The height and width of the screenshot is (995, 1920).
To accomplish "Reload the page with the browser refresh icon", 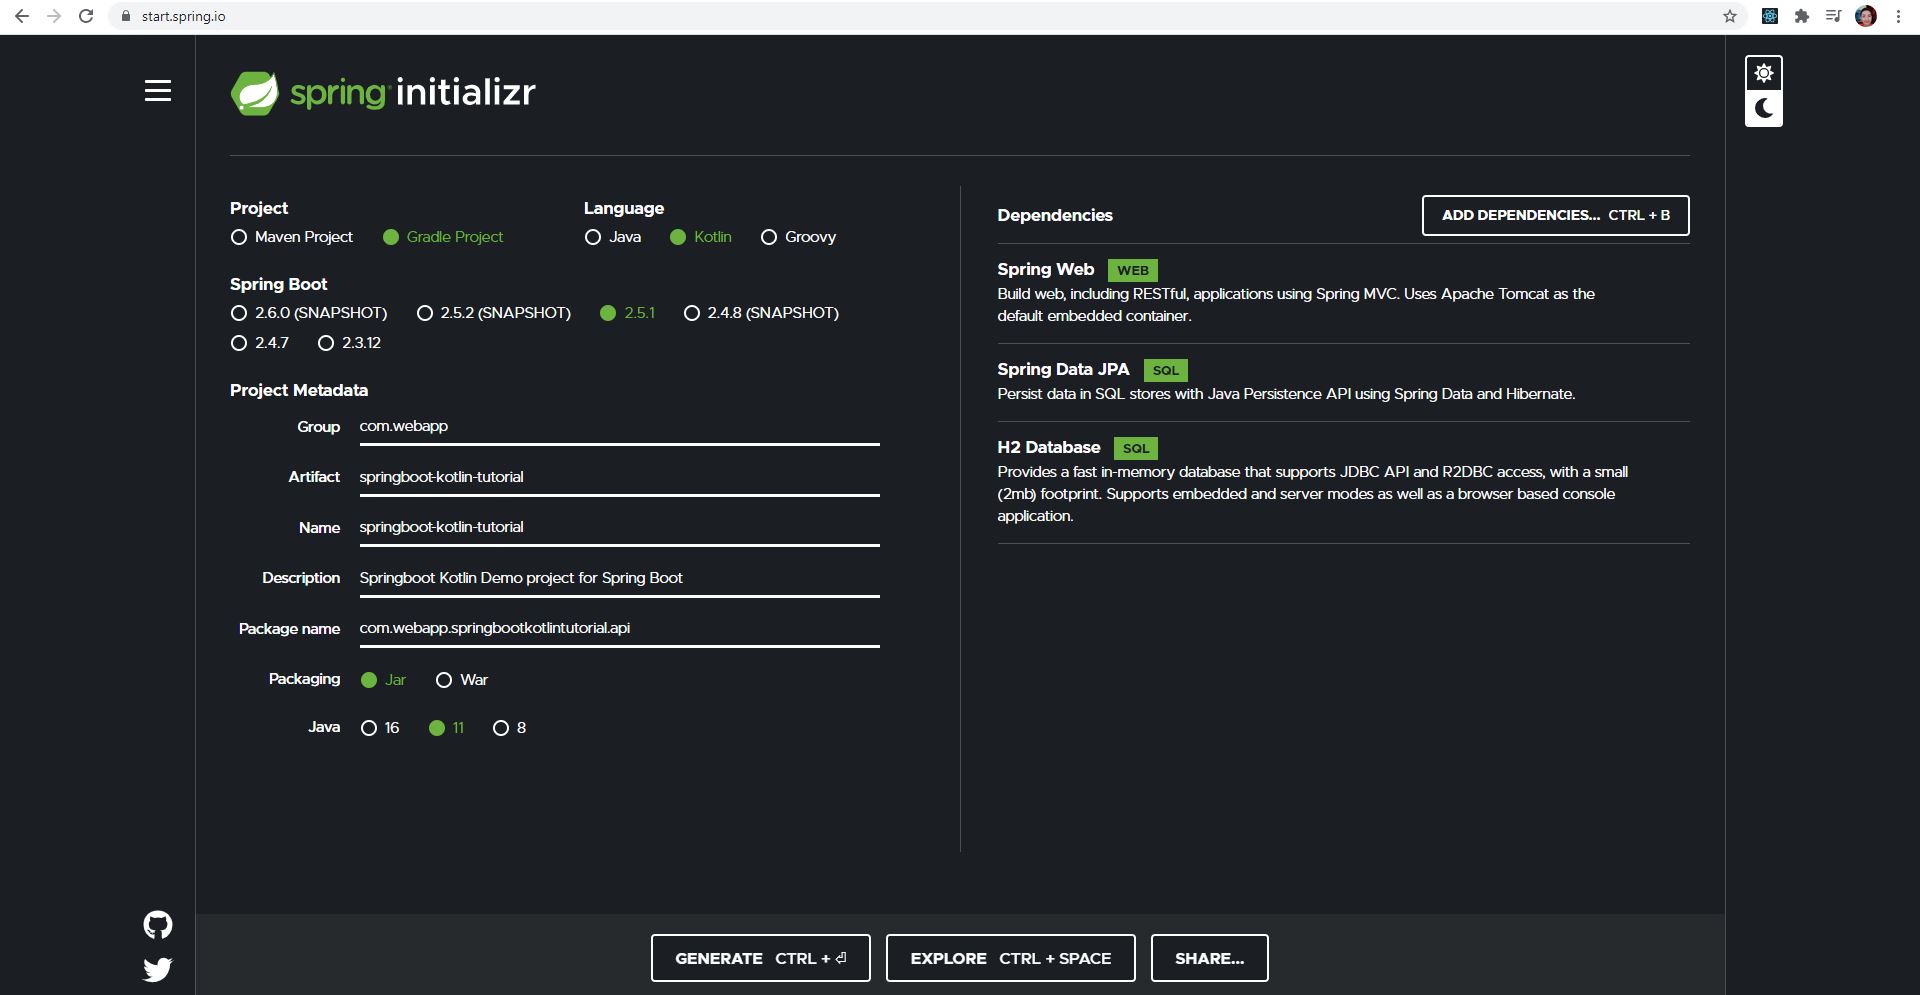I will pos(84,16).
